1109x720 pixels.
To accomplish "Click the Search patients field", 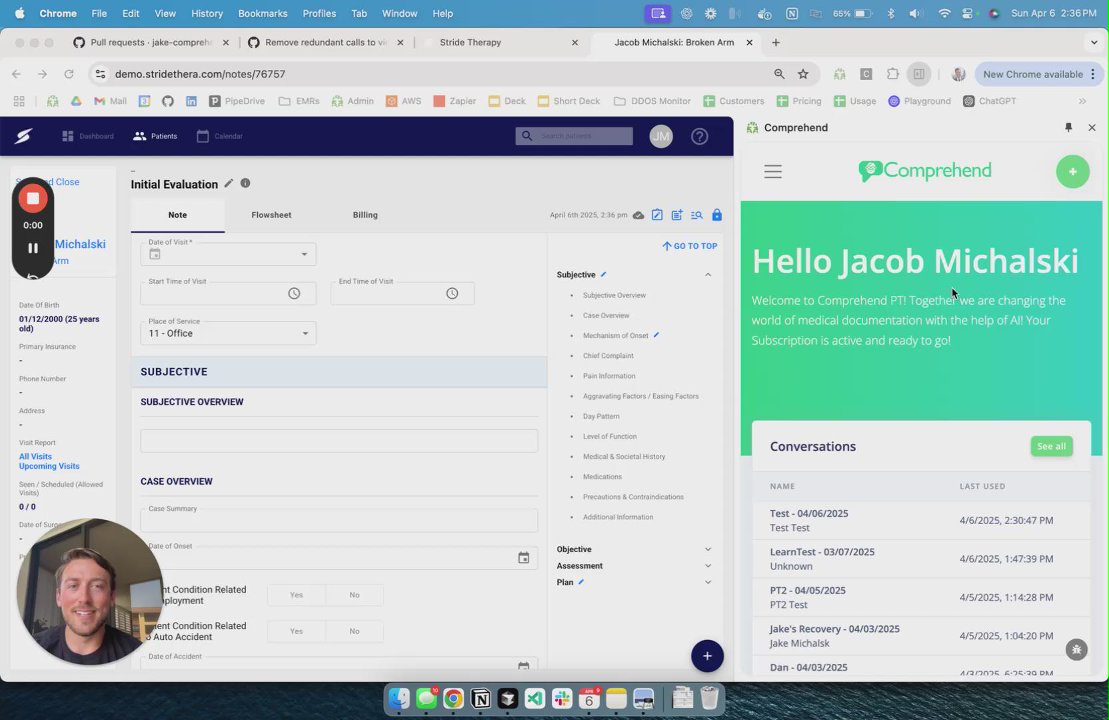I will pos(574,136).
